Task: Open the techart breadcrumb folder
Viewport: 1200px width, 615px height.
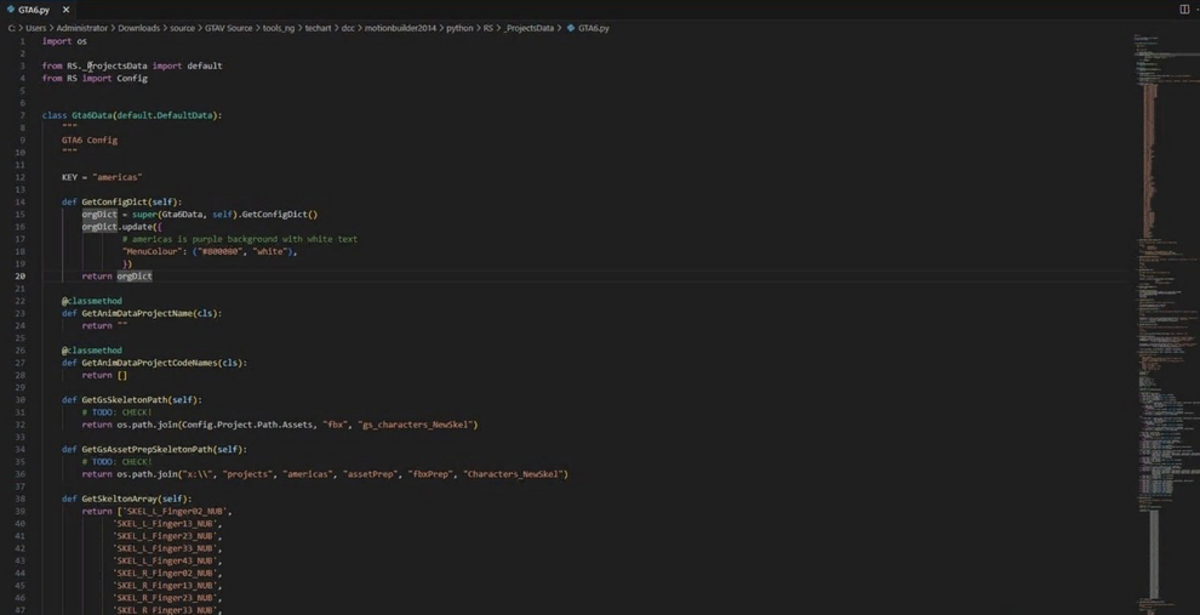Action: coord(318,28)
